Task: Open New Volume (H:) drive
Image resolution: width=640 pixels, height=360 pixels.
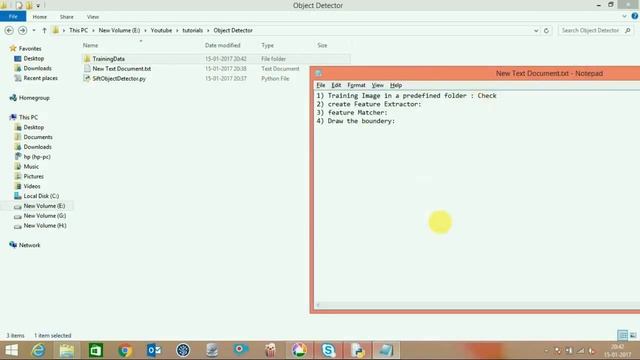Action: 44,225
